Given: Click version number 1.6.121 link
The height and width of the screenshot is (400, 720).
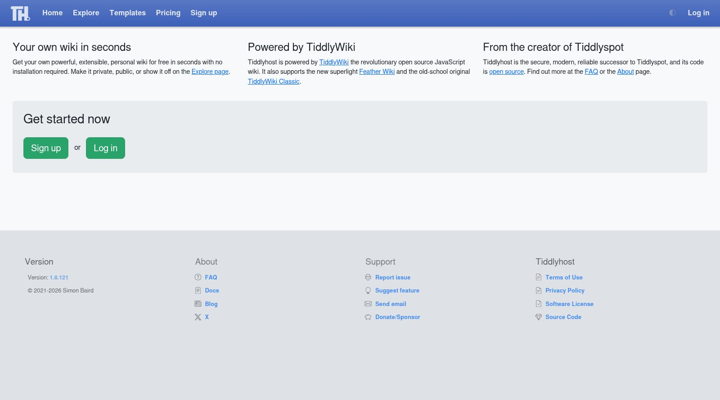Looking at the screenshot, I should tap(59, 277).
